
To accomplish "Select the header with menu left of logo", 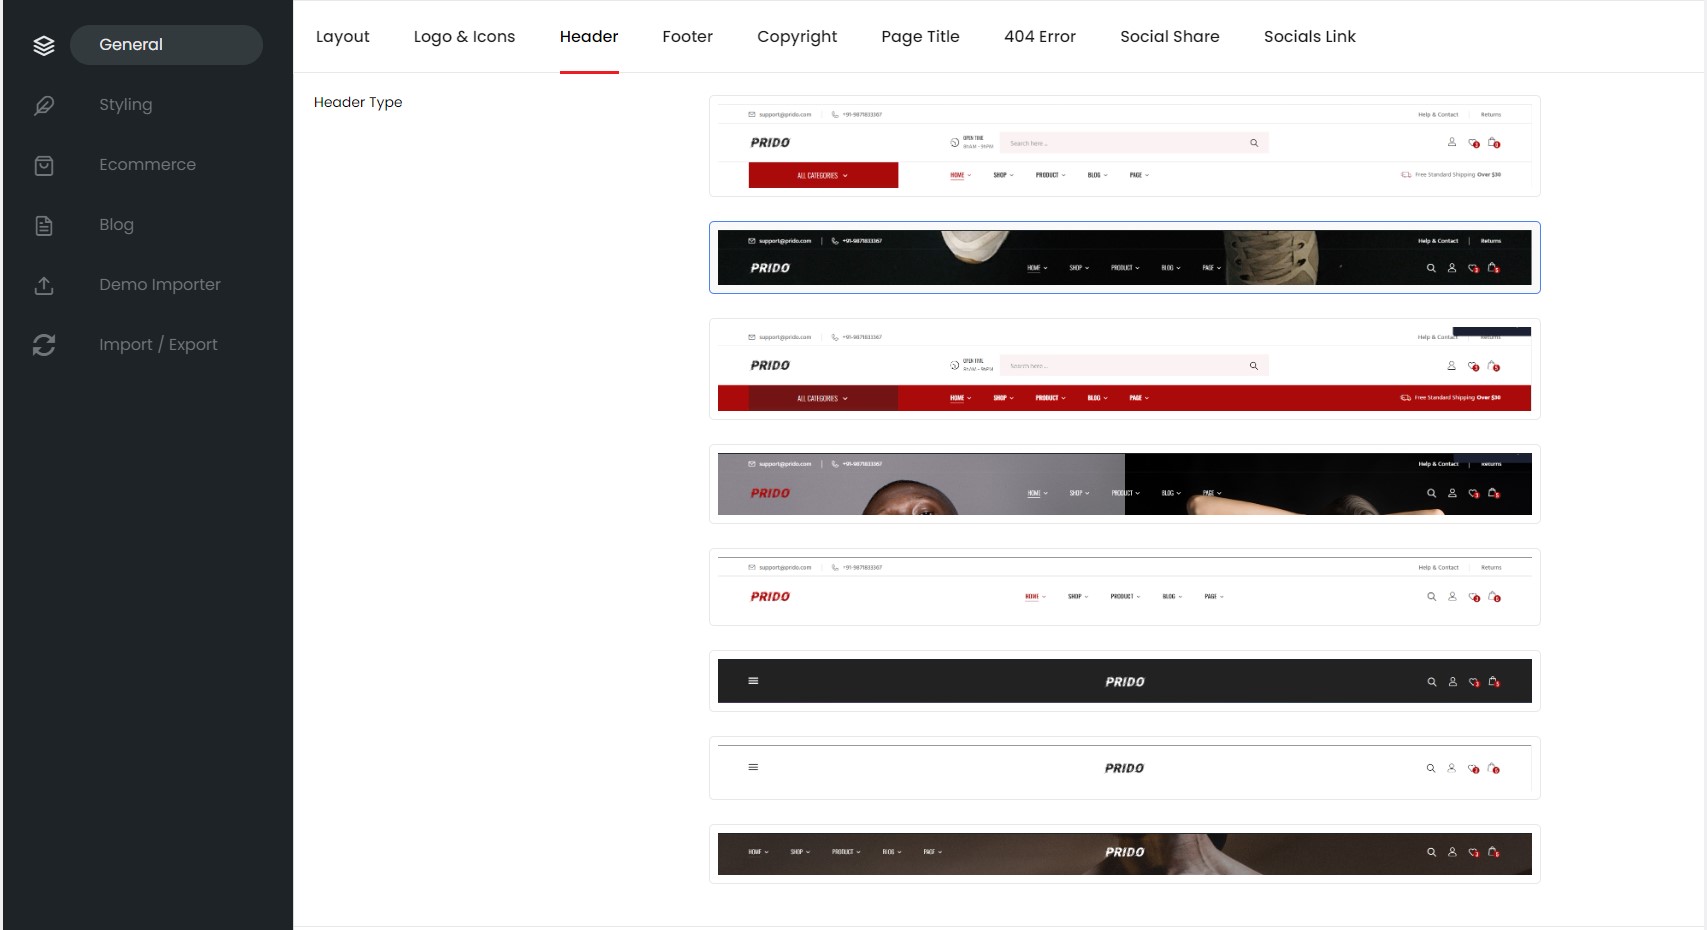I will click(x=1125, y=854).
